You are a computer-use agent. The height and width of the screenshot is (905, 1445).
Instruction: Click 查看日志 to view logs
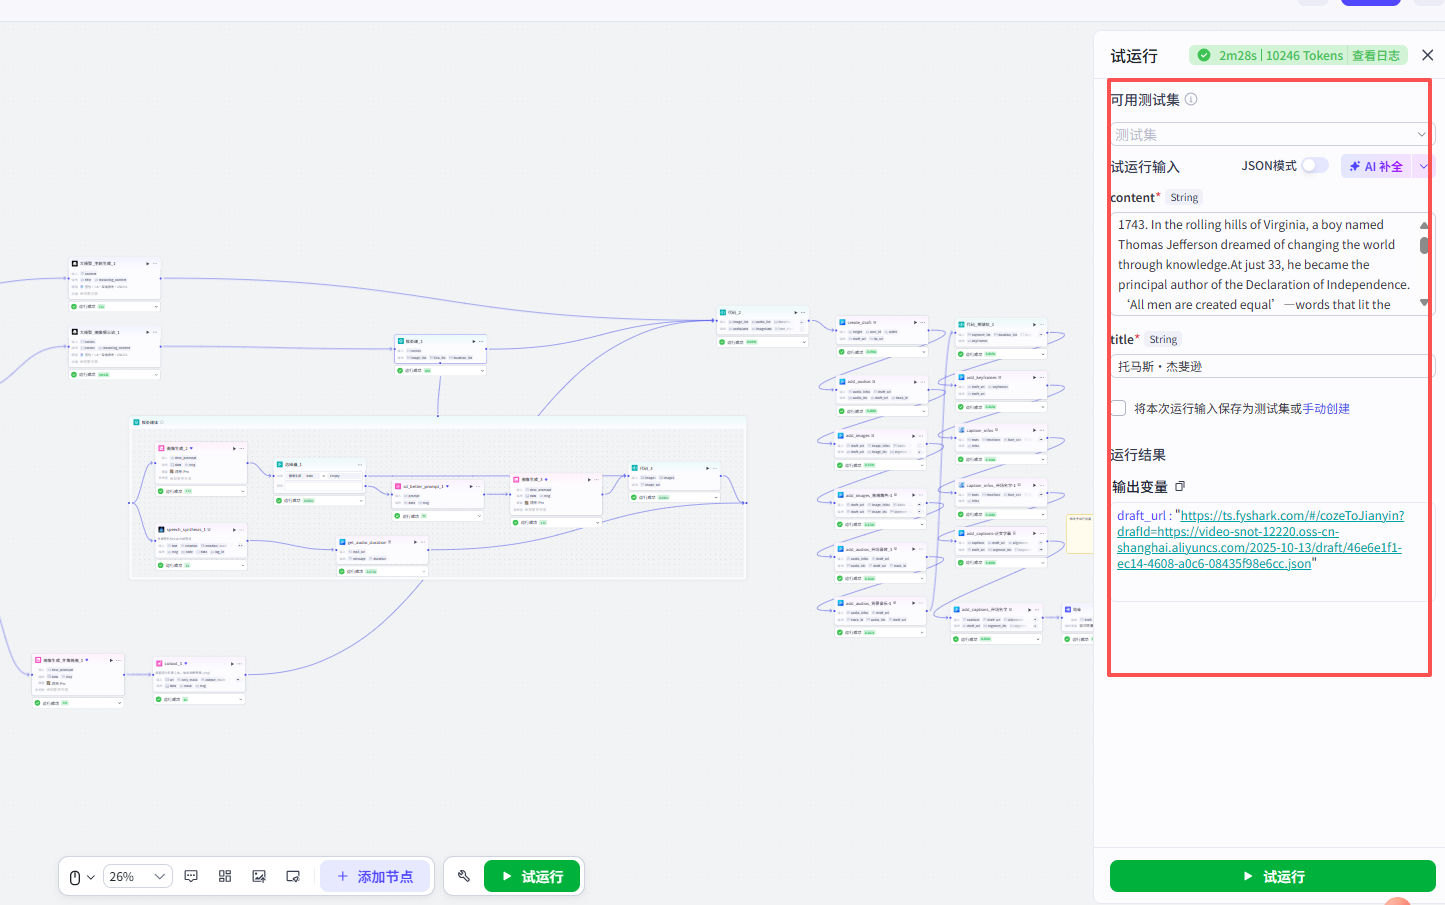1376,55
